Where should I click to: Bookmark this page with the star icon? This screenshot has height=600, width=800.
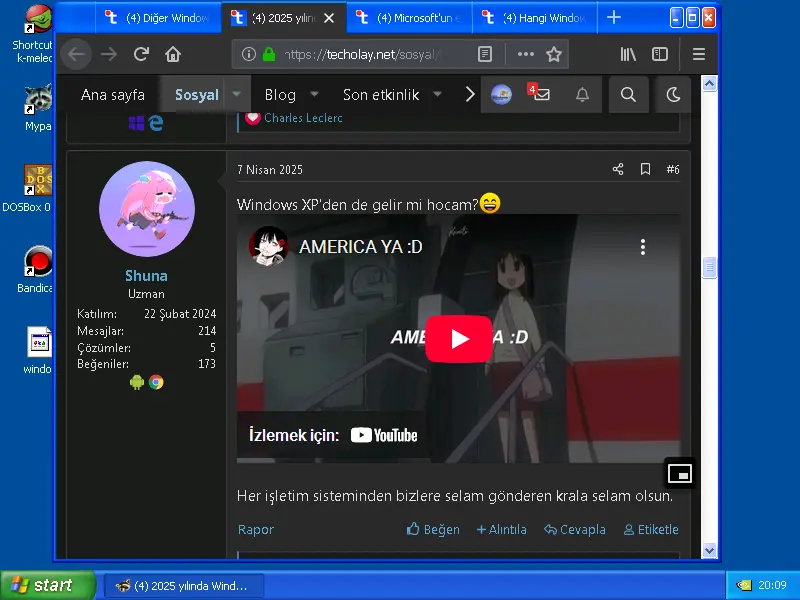click(x=554, y=54)
